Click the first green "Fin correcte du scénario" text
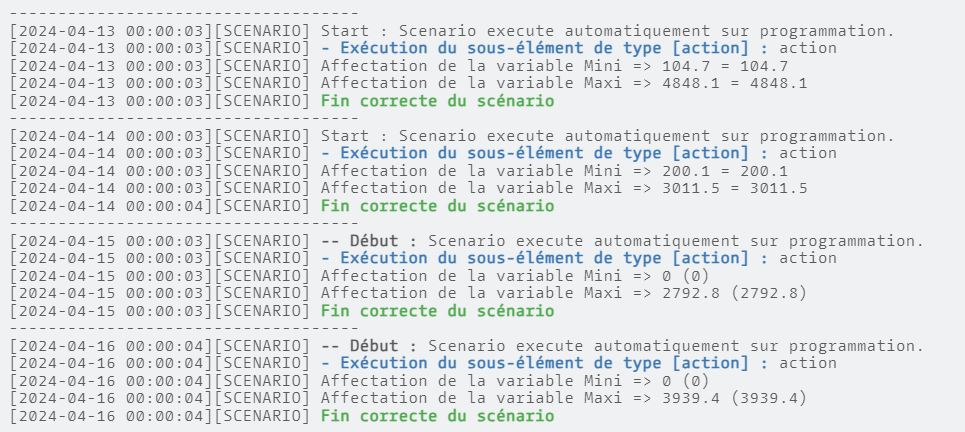The width and height of the screenshot is (965, 432). point(438,101)
